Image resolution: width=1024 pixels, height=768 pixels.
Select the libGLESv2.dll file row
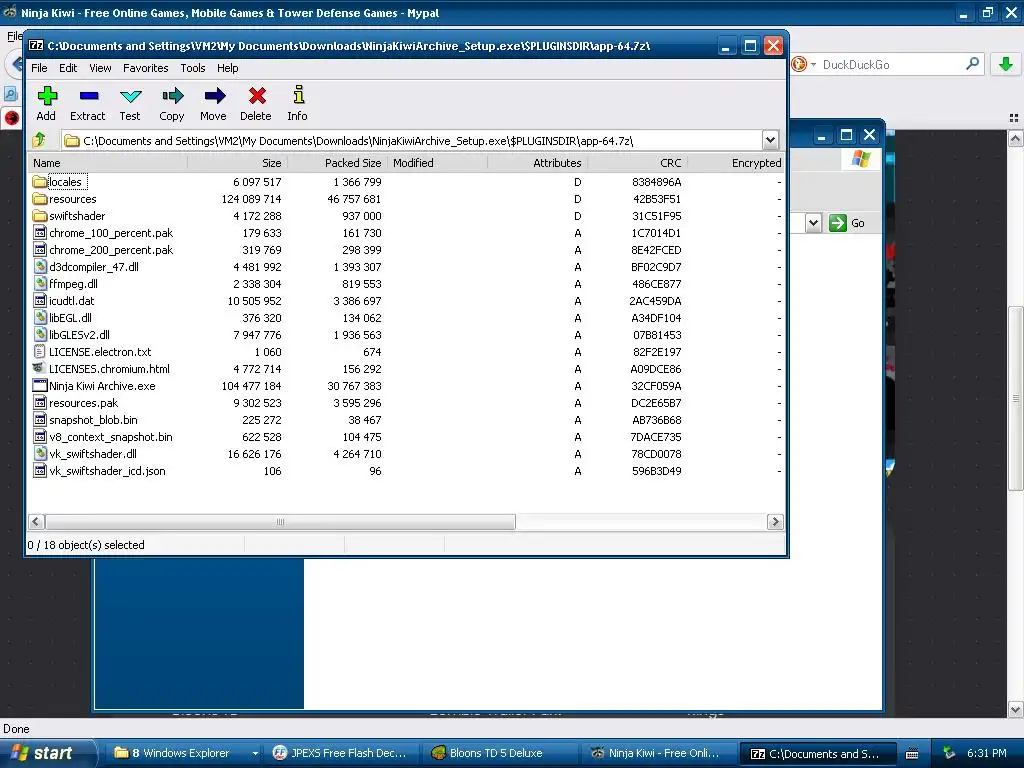(x=406, y=335)
